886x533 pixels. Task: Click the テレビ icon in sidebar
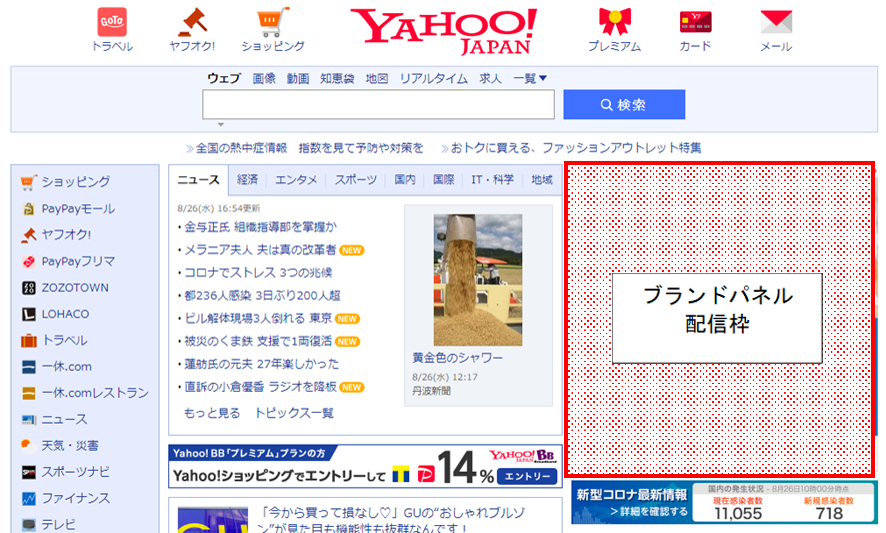pyautogui.click(x=29, y=525)
